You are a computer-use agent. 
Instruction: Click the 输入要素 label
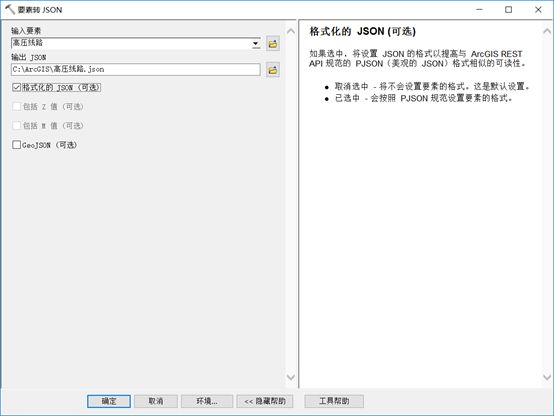pyautogui.click(x=26, y=31)
